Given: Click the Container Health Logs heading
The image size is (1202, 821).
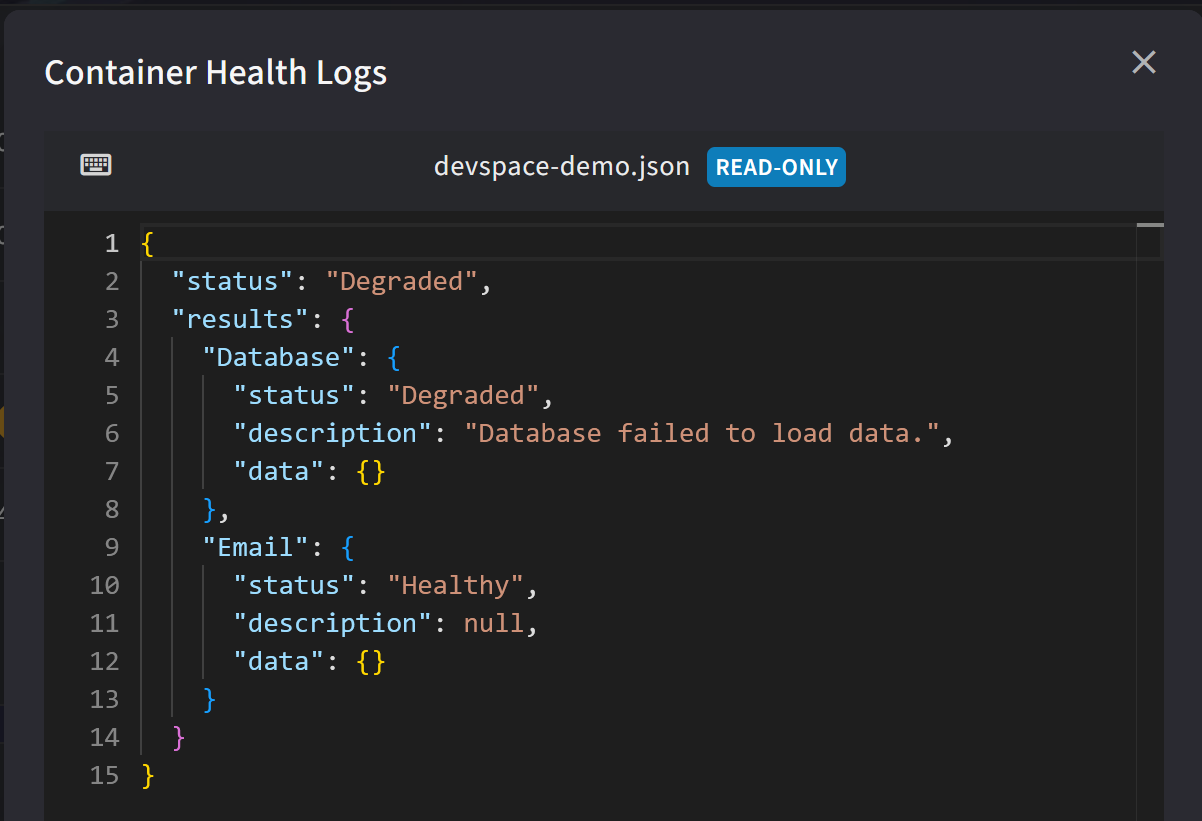Looking at the screenshot, I should tap(216, 73).
